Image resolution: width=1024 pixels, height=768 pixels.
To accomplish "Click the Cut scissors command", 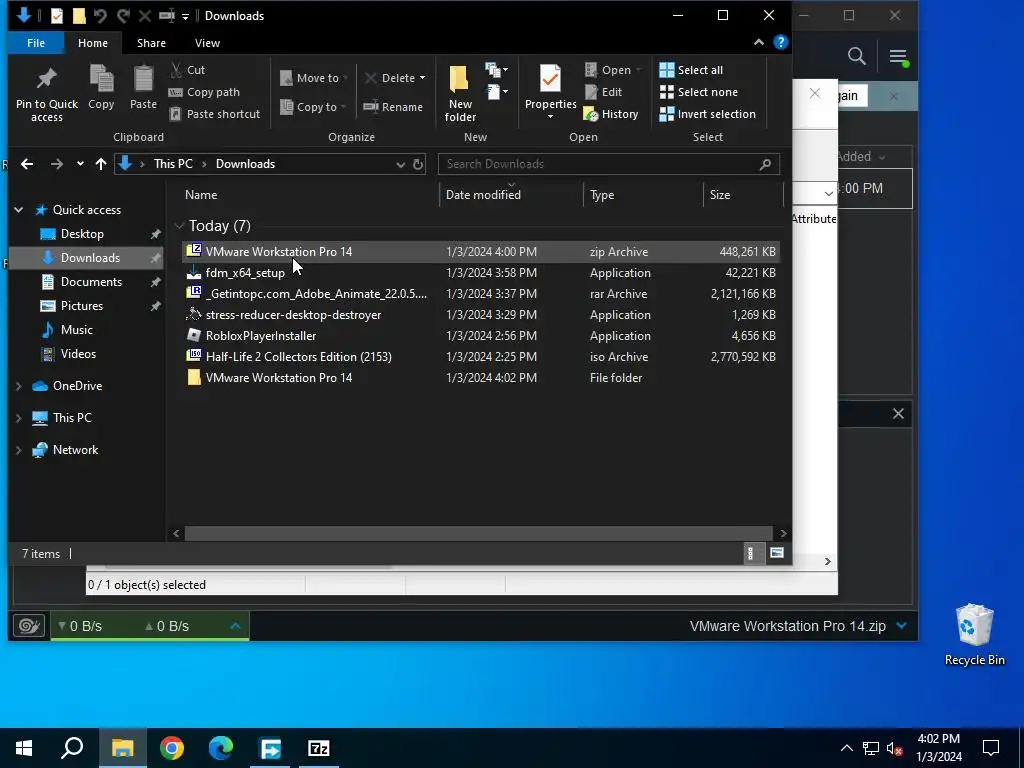I will 187,70.
